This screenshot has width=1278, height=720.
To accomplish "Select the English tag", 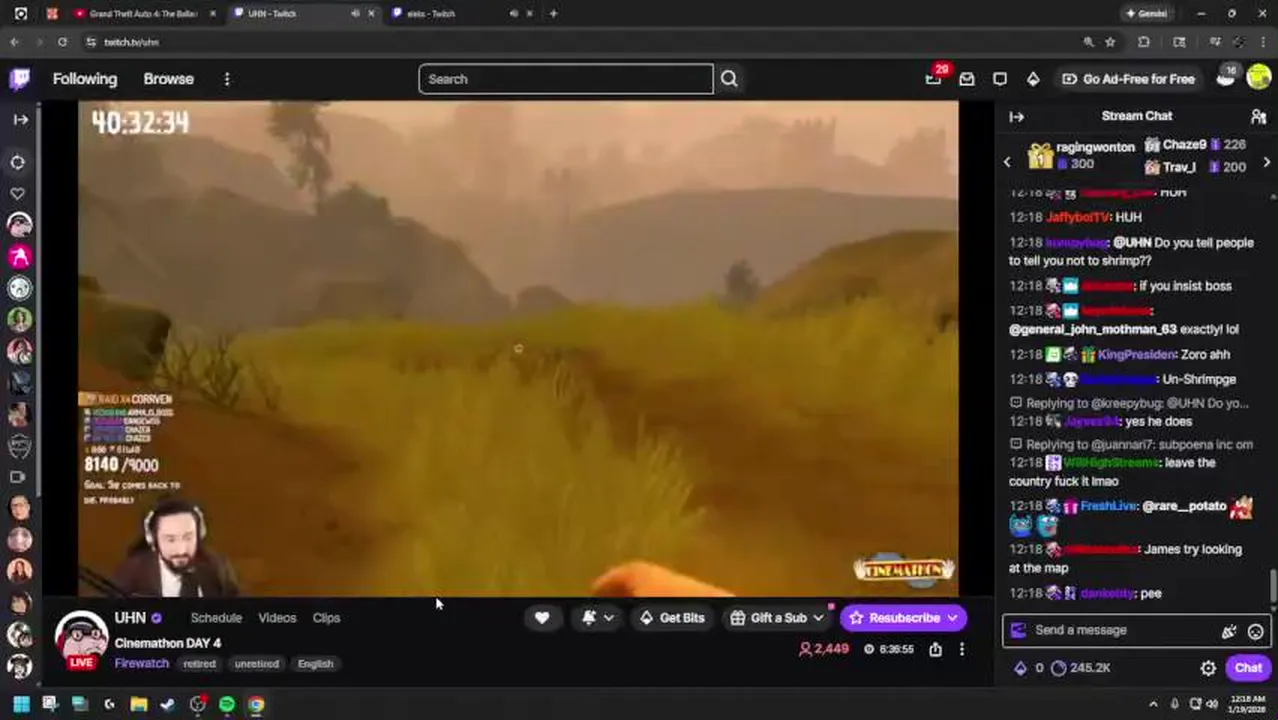I will pos(315,664).
